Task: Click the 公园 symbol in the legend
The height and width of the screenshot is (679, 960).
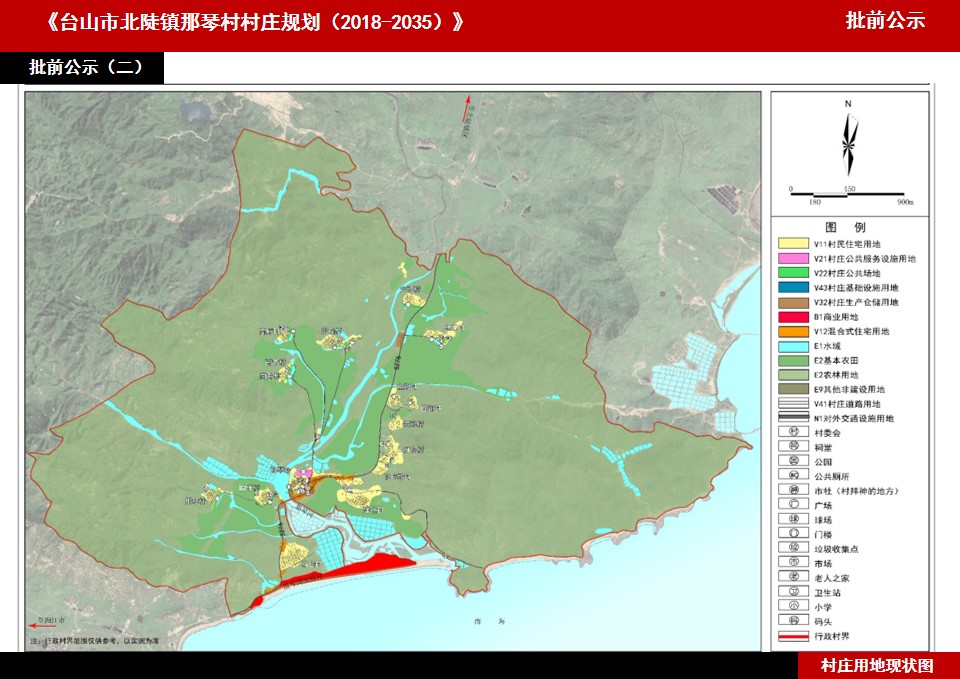Action: (x=793, y=461)
